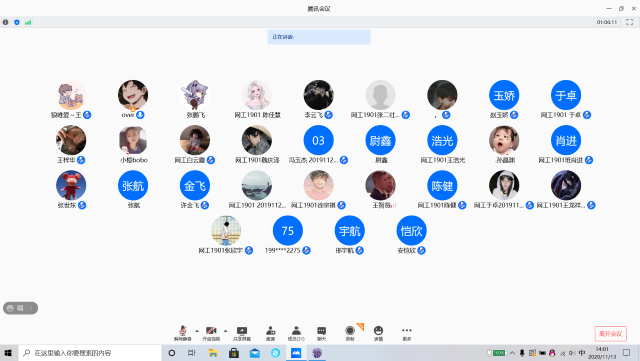The image size is (640, 361).
Task: Open Cortana circle icon on taskbar
Action: pos(172,353)
